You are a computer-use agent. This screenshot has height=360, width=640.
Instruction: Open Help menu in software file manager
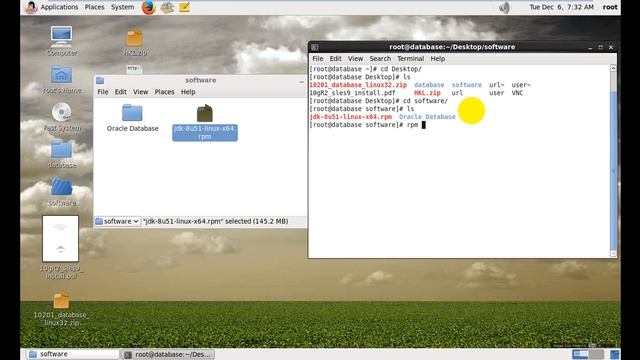(x=188, y=92)
